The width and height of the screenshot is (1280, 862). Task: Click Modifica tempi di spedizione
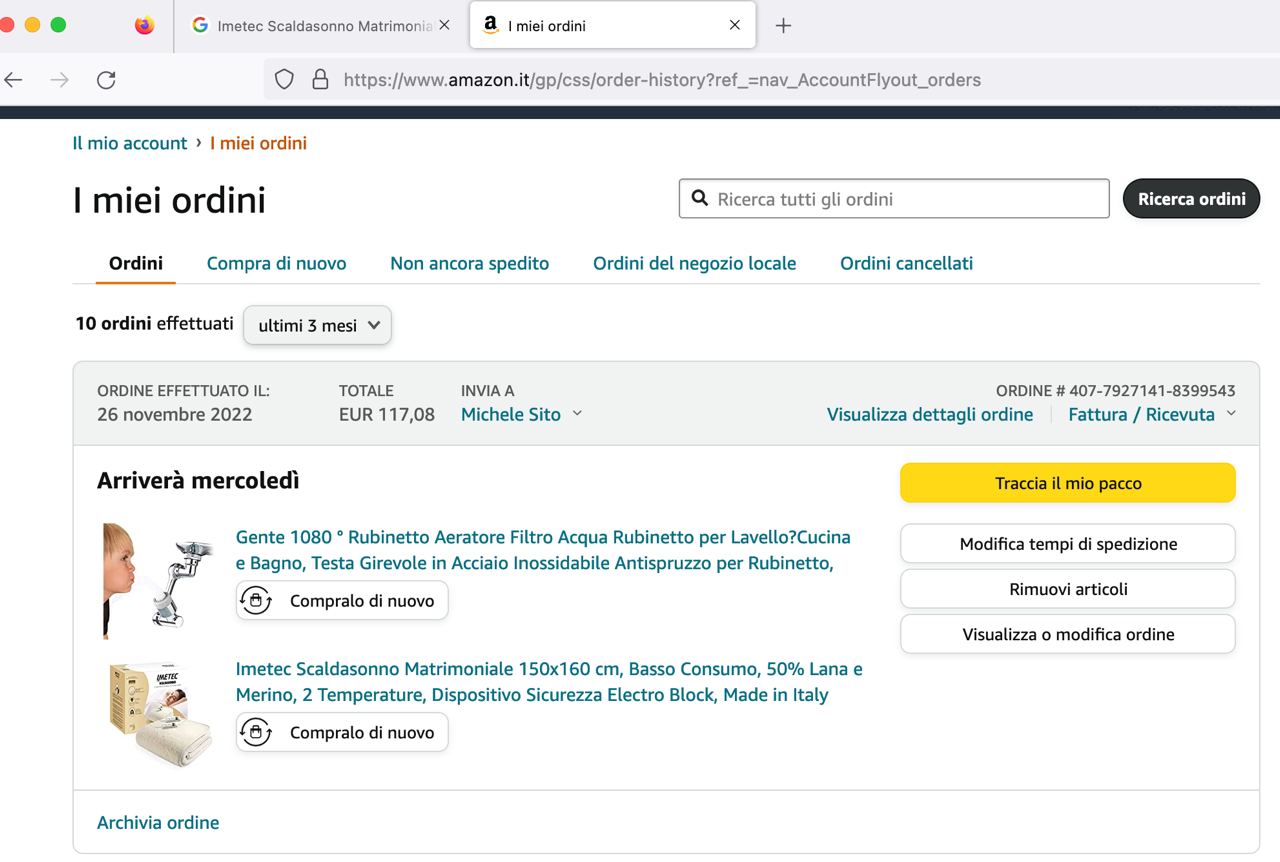point(1068,544)
